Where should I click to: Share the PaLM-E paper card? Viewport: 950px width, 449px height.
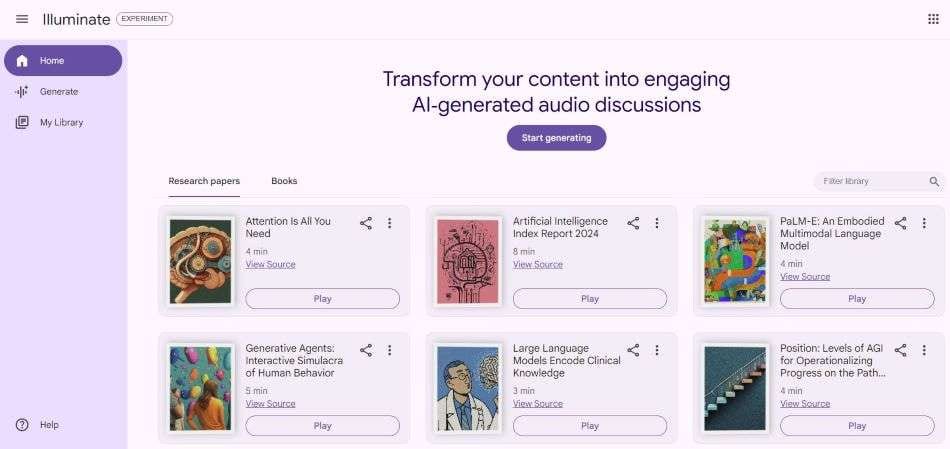900,223
